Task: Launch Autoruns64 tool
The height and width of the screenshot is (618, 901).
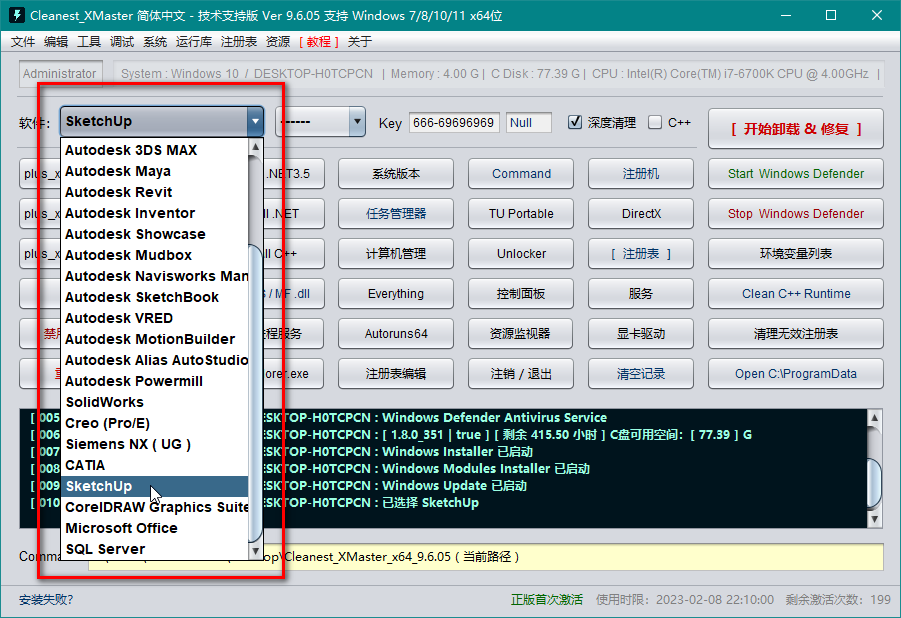Action: pos(396,333)
